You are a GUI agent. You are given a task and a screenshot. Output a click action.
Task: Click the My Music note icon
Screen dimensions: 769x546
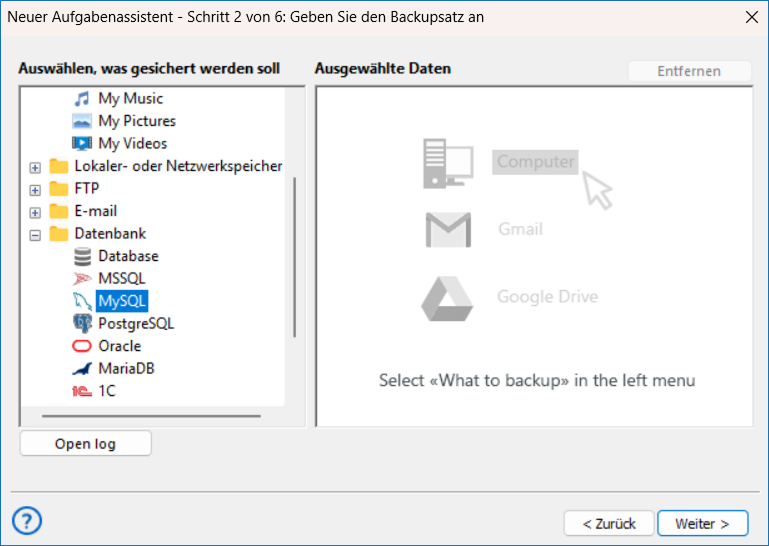(x=82, y=99)
